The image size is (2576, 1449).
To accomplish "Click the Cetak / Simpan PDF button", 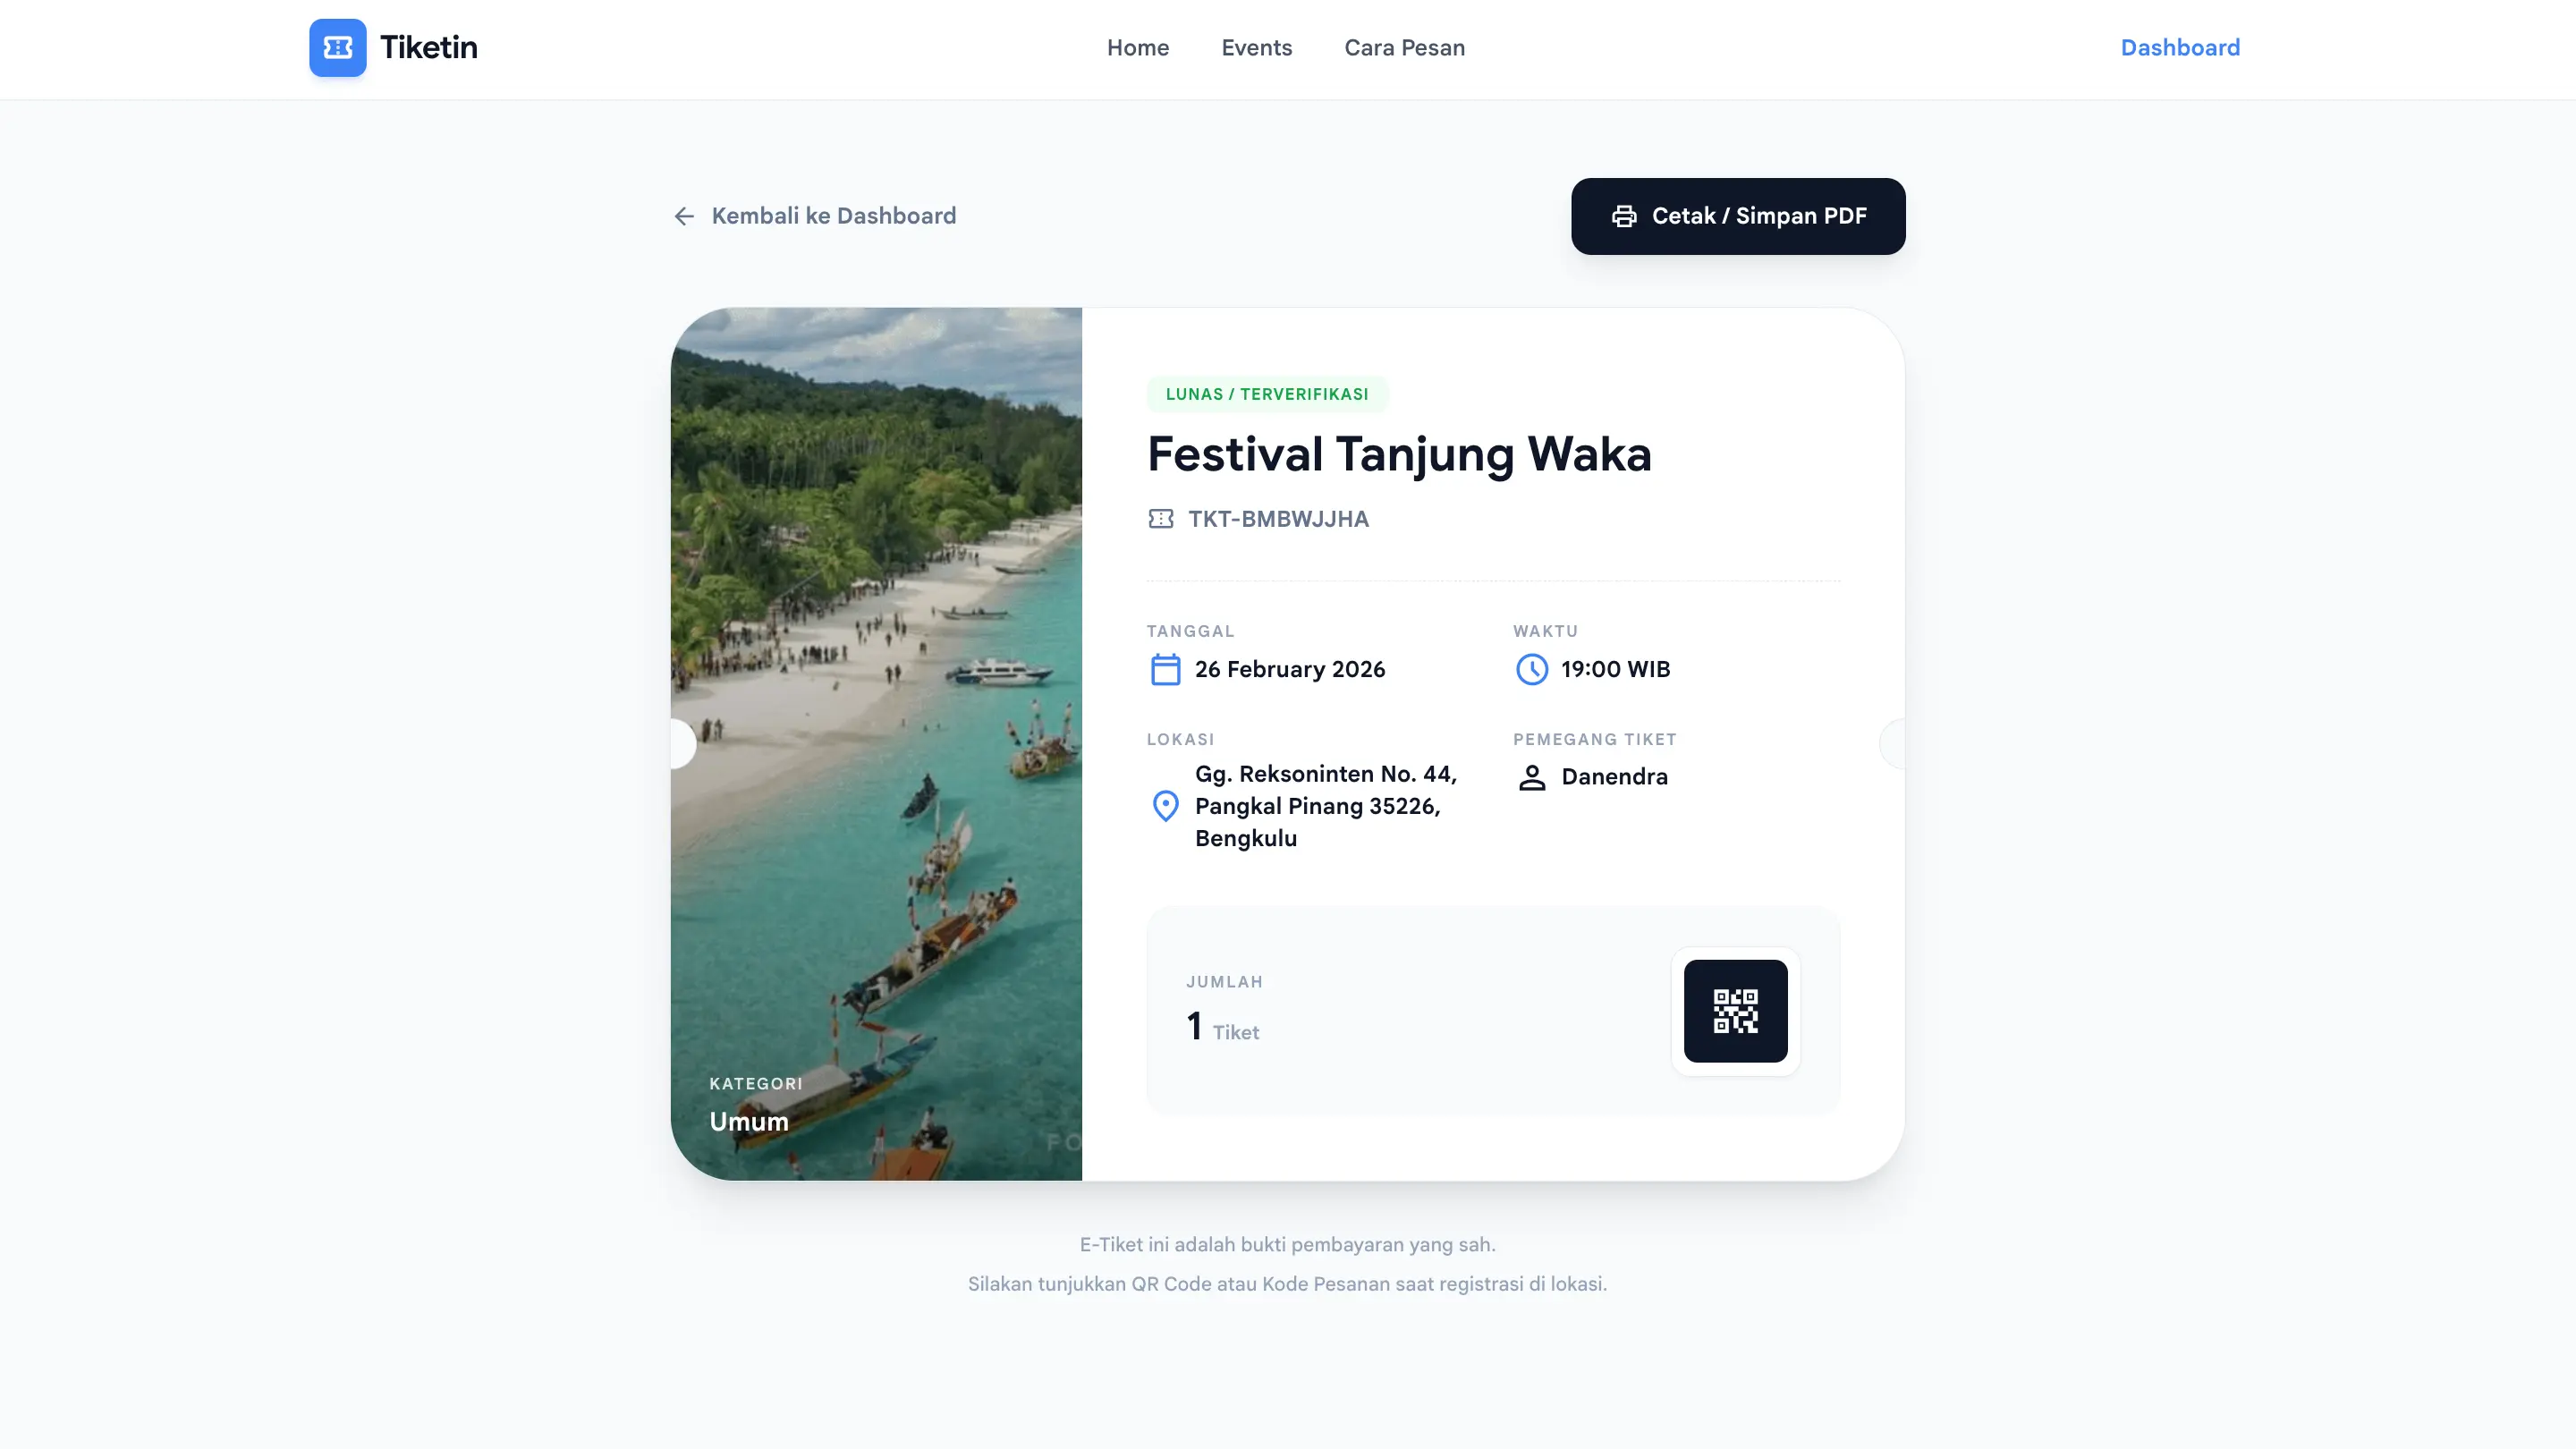I will coord(1738,216).
